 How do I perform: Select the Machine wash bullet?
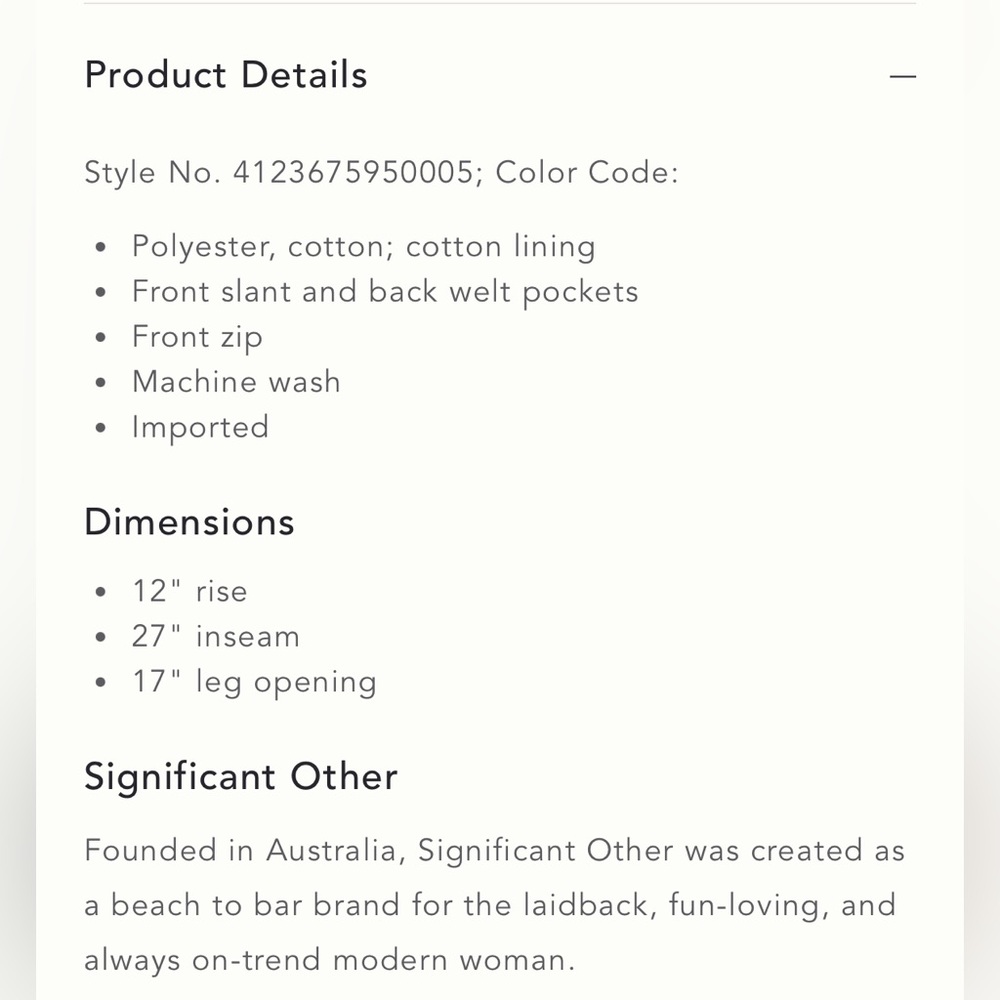coord(236,382)
